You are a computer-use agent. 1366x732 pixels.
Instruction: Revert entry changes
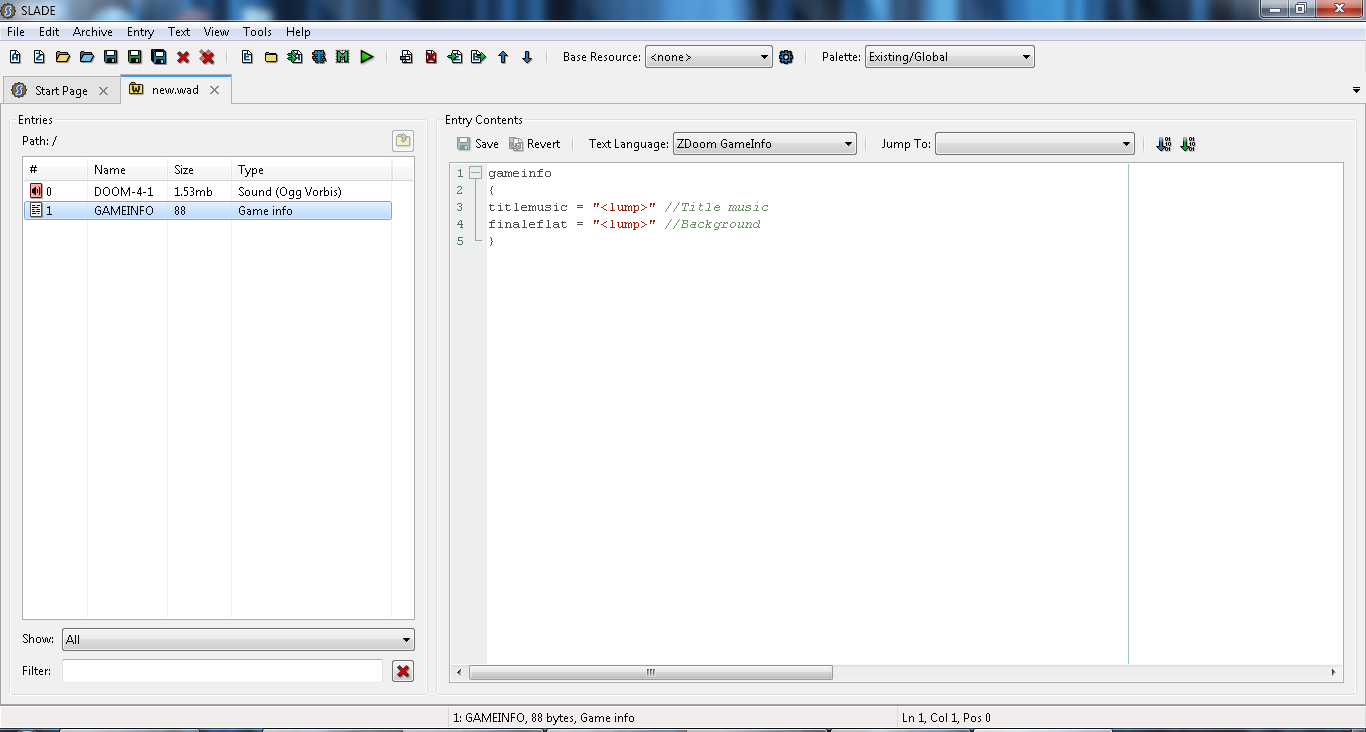[535, 144]
